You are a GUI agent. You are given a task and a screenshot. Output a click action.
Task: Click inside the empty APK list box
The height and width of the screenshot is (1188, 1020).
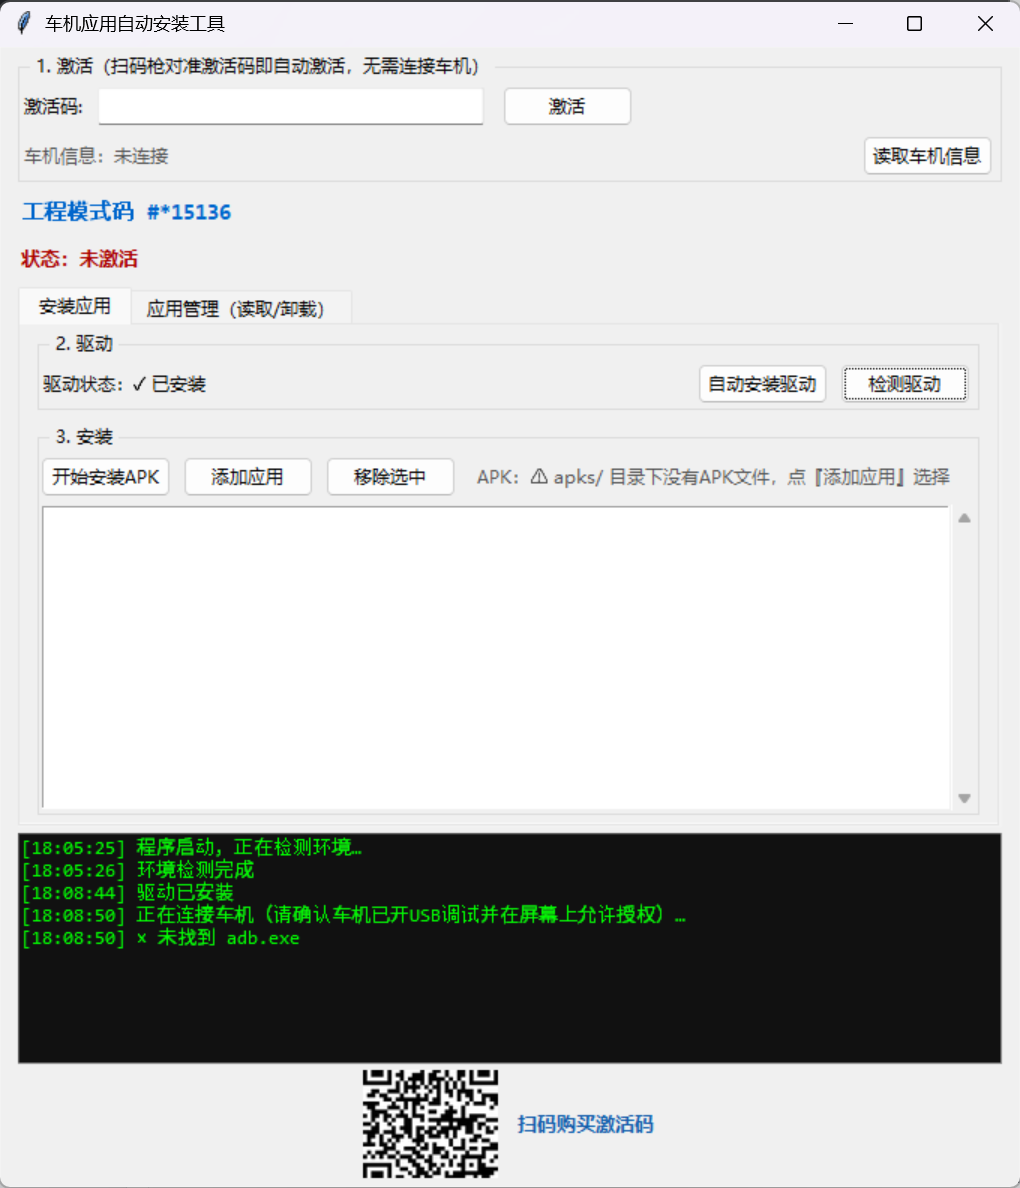point(496,657)
